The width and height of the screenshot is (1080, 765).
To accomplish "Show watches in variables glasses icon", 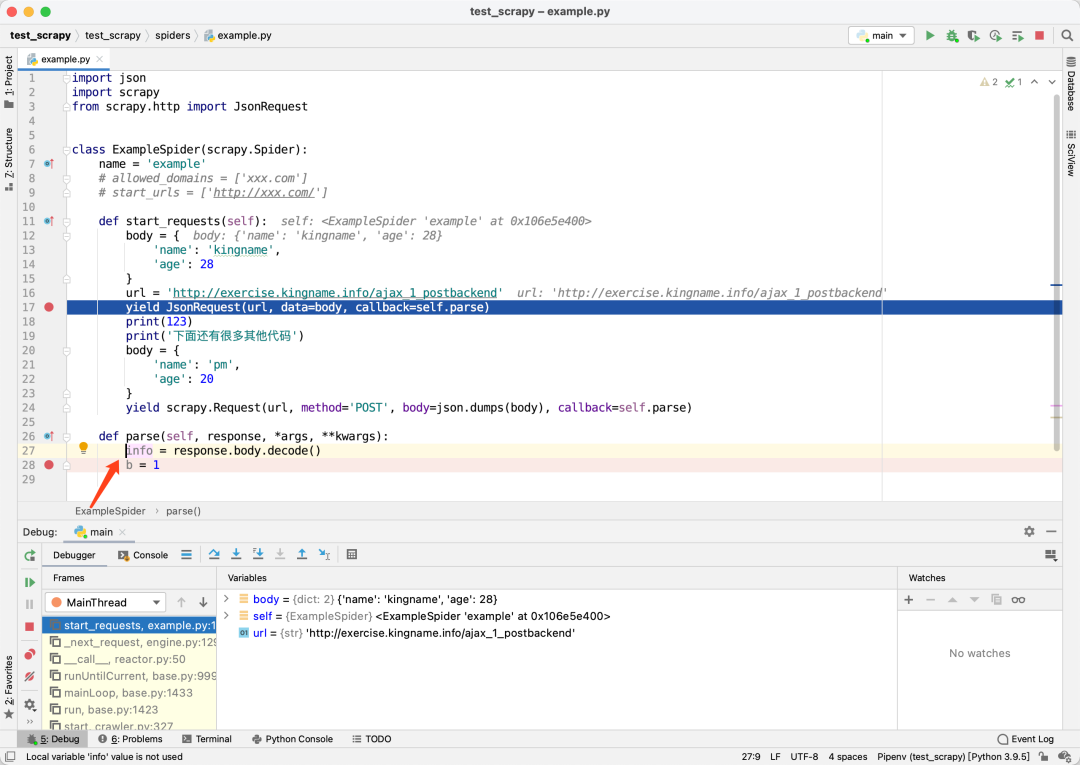I will tap(1018, 600).
